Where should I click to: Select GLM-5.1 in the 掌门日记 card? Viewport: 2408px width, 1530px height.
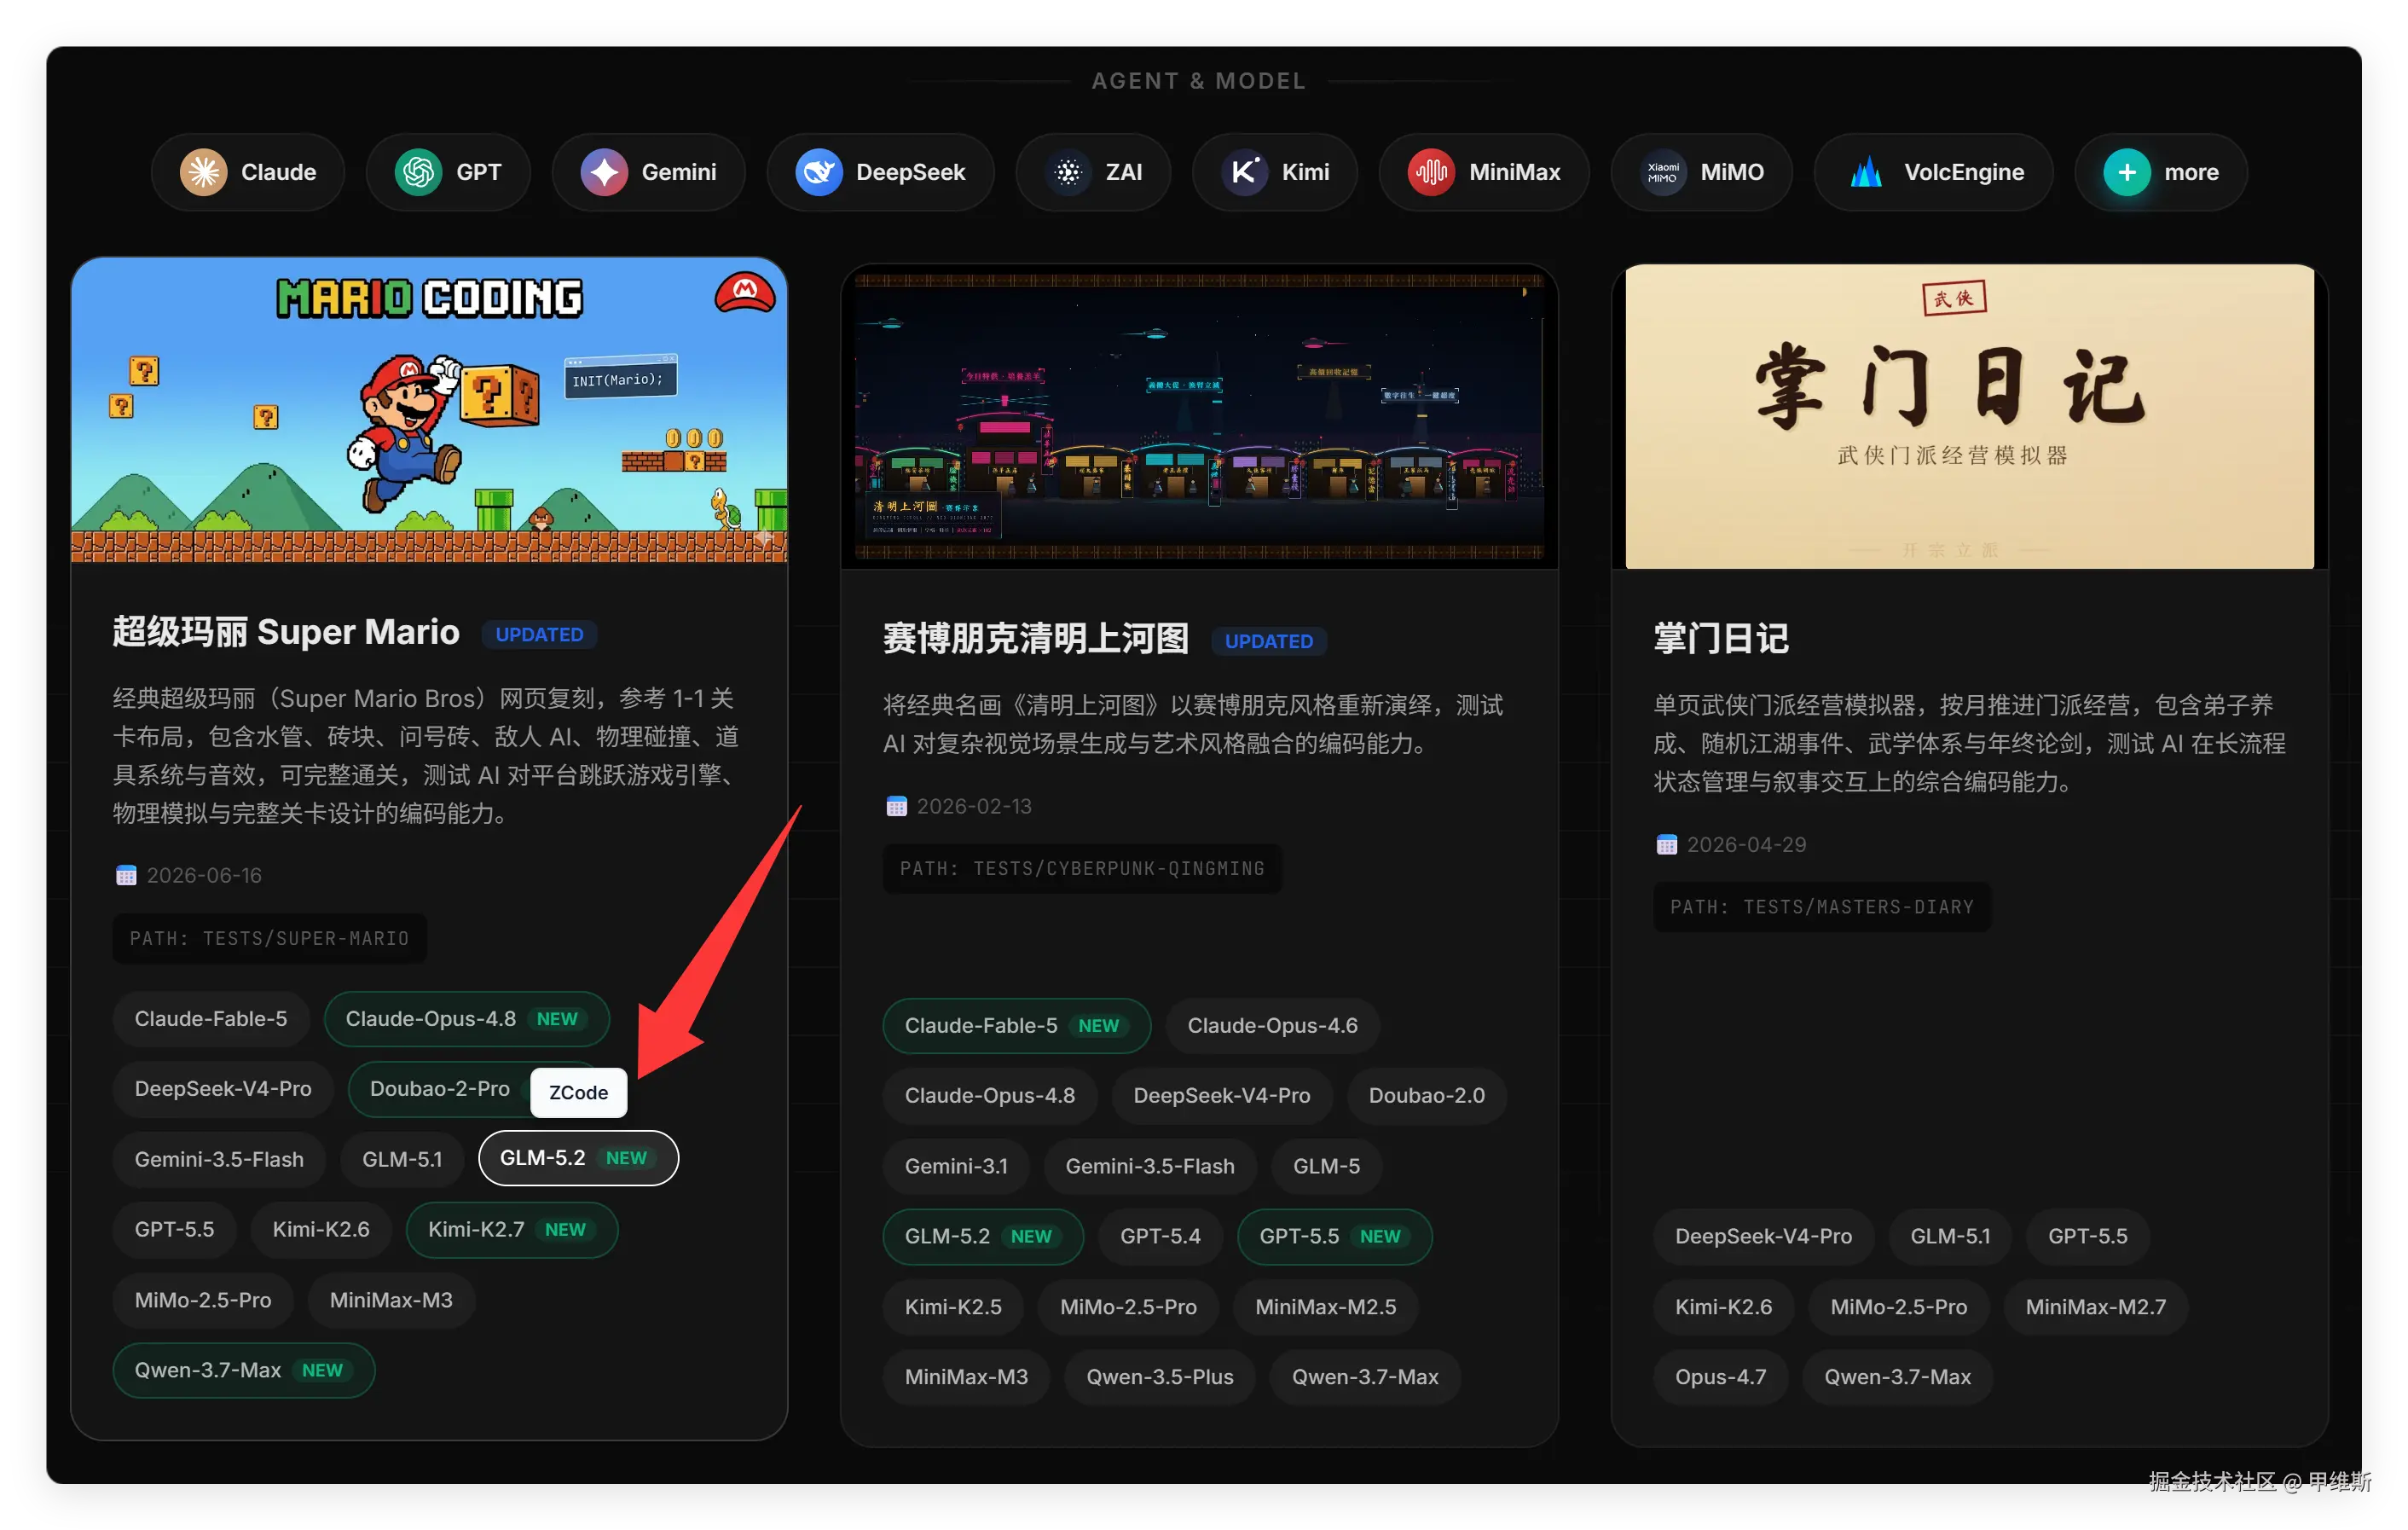(1950, 1237)
